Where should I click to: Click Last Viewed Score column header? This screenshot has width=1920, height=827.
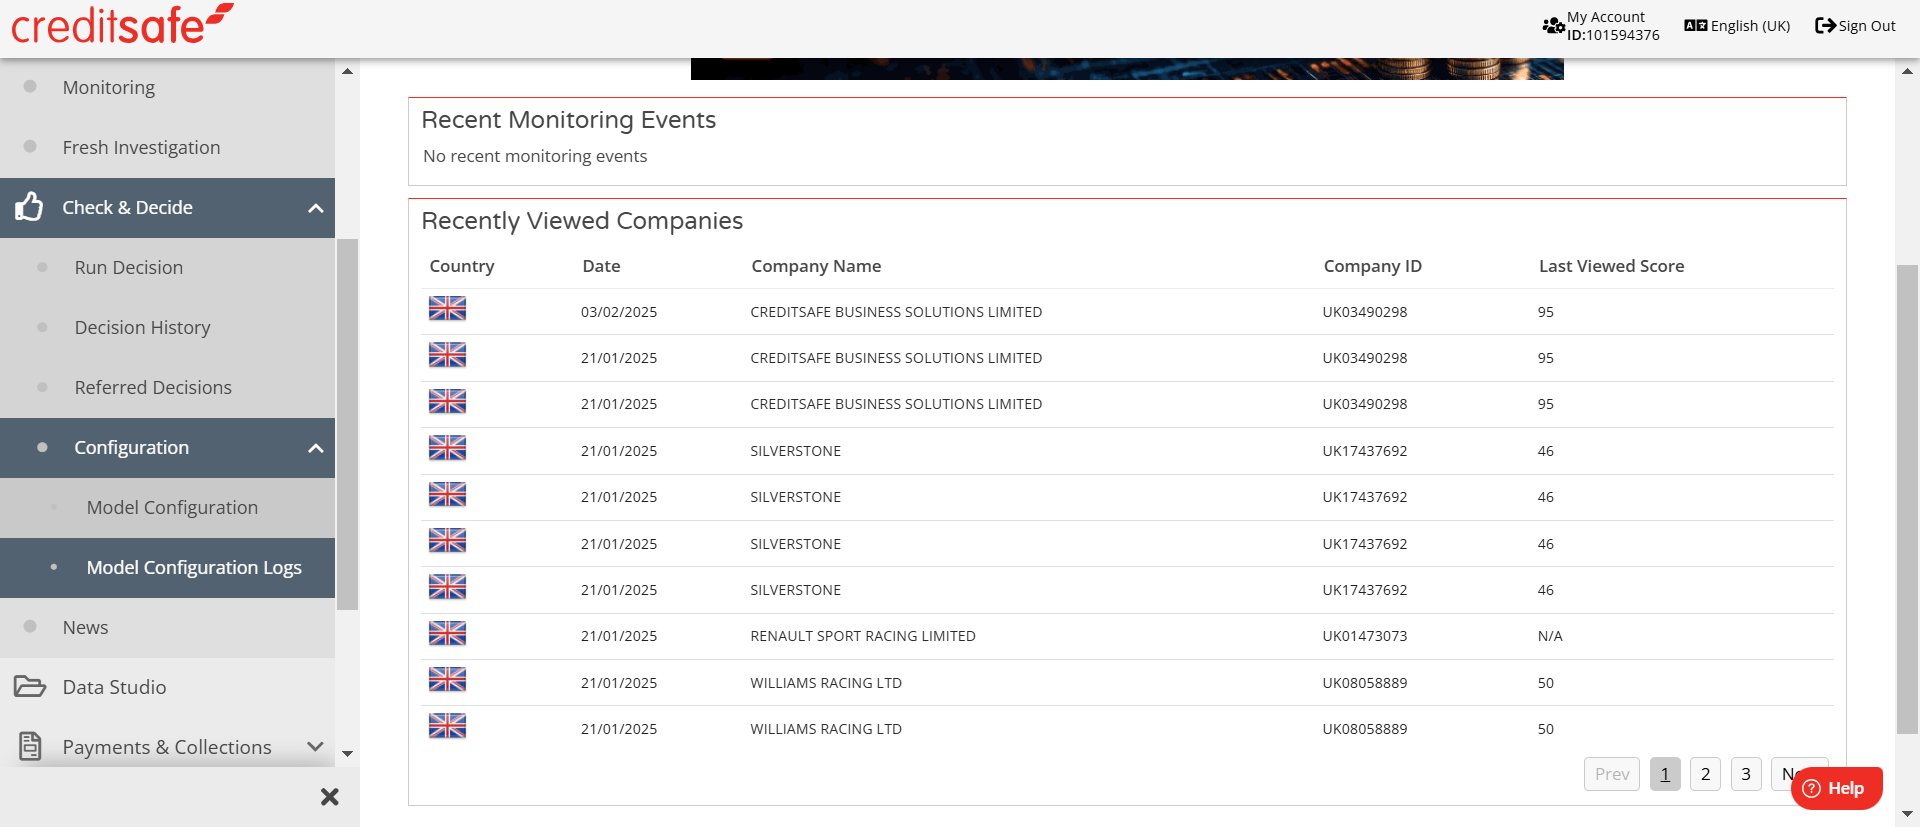1611,266
